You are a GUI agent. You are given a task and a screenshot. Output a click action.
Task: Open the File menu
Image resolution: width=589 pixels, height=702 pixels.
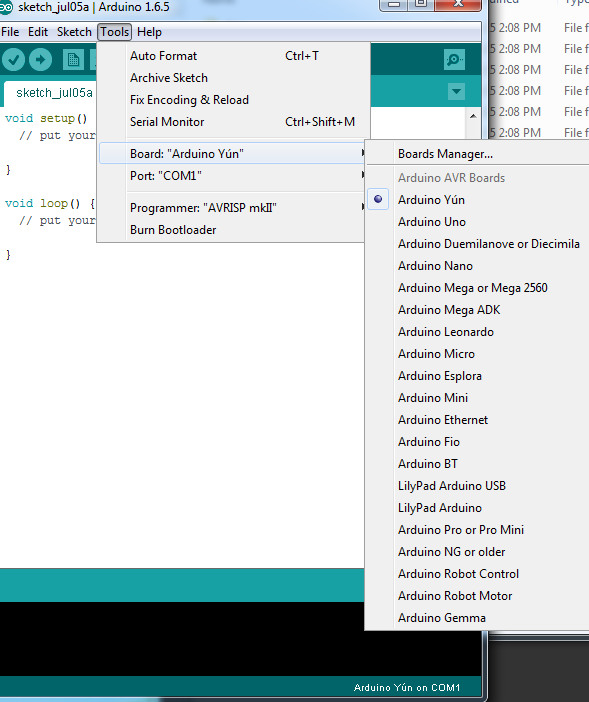pyautogui.click(x=10, y=32)
